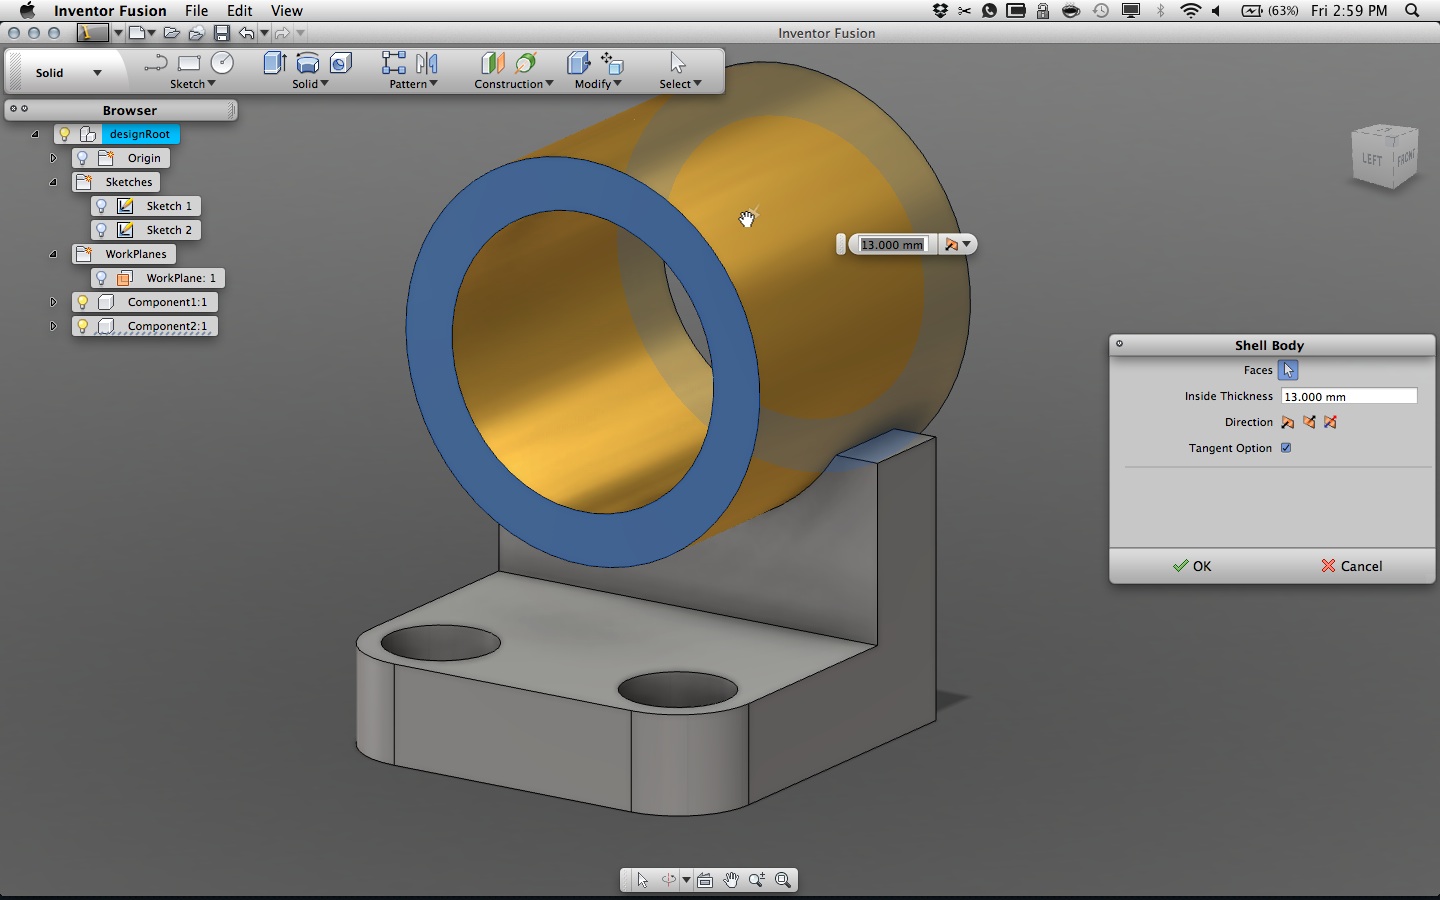Viewport: 1440px width, 900px height.
Task: Toggle visibility of Sketch 1
Action: [101, 206]
